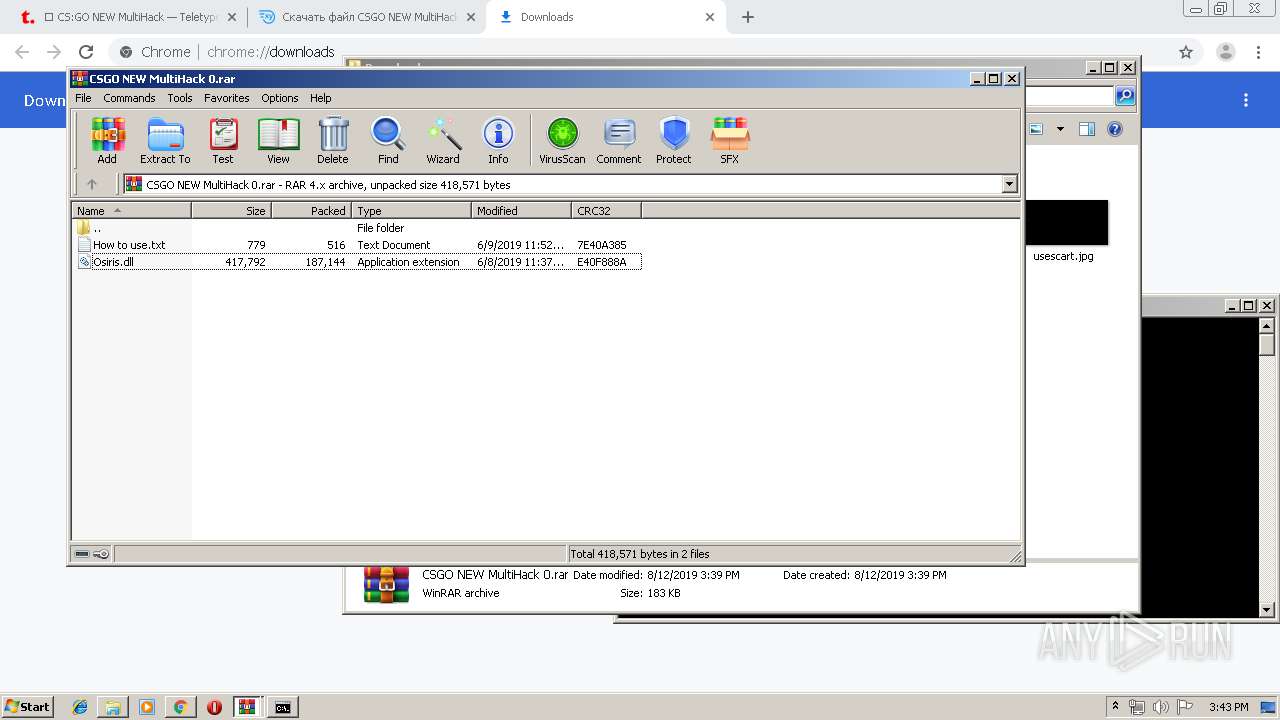Run VirusScan from the toolbar
This screenshot has width=1280, height=720.
tap(562, 140)
